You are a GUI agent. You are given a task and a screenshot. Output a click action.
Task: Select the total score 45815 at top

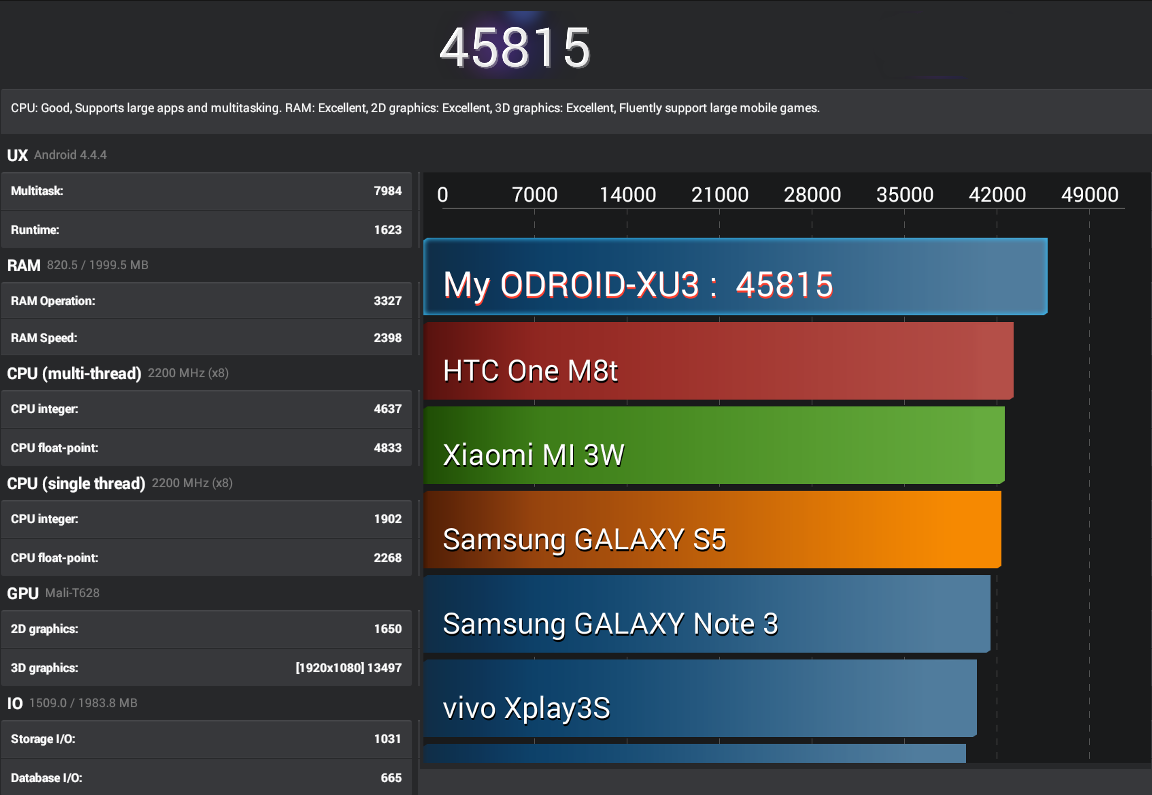(x=515, y=48)
